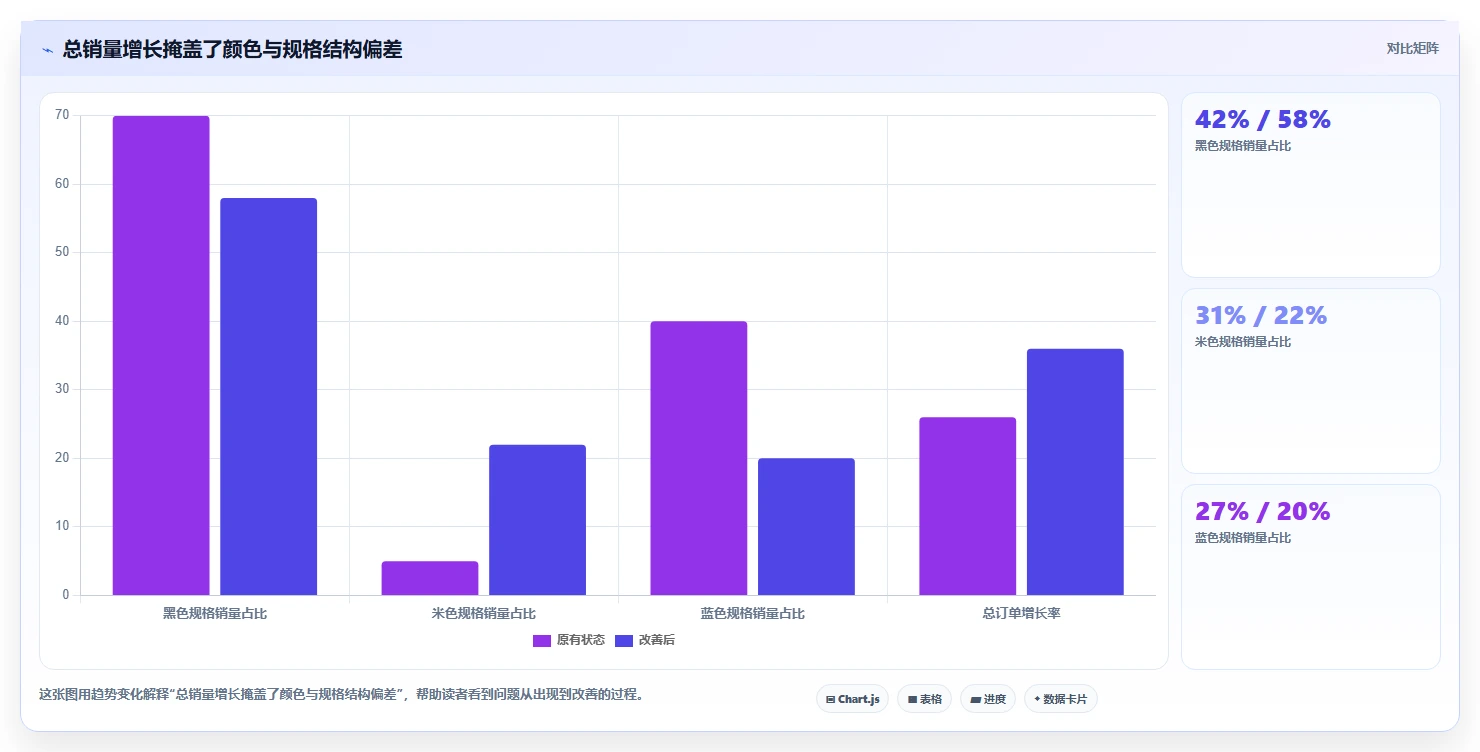This screenshot has width=1480, height=752.
Task: Click the y-axis value 70
Action: point(62,115)
